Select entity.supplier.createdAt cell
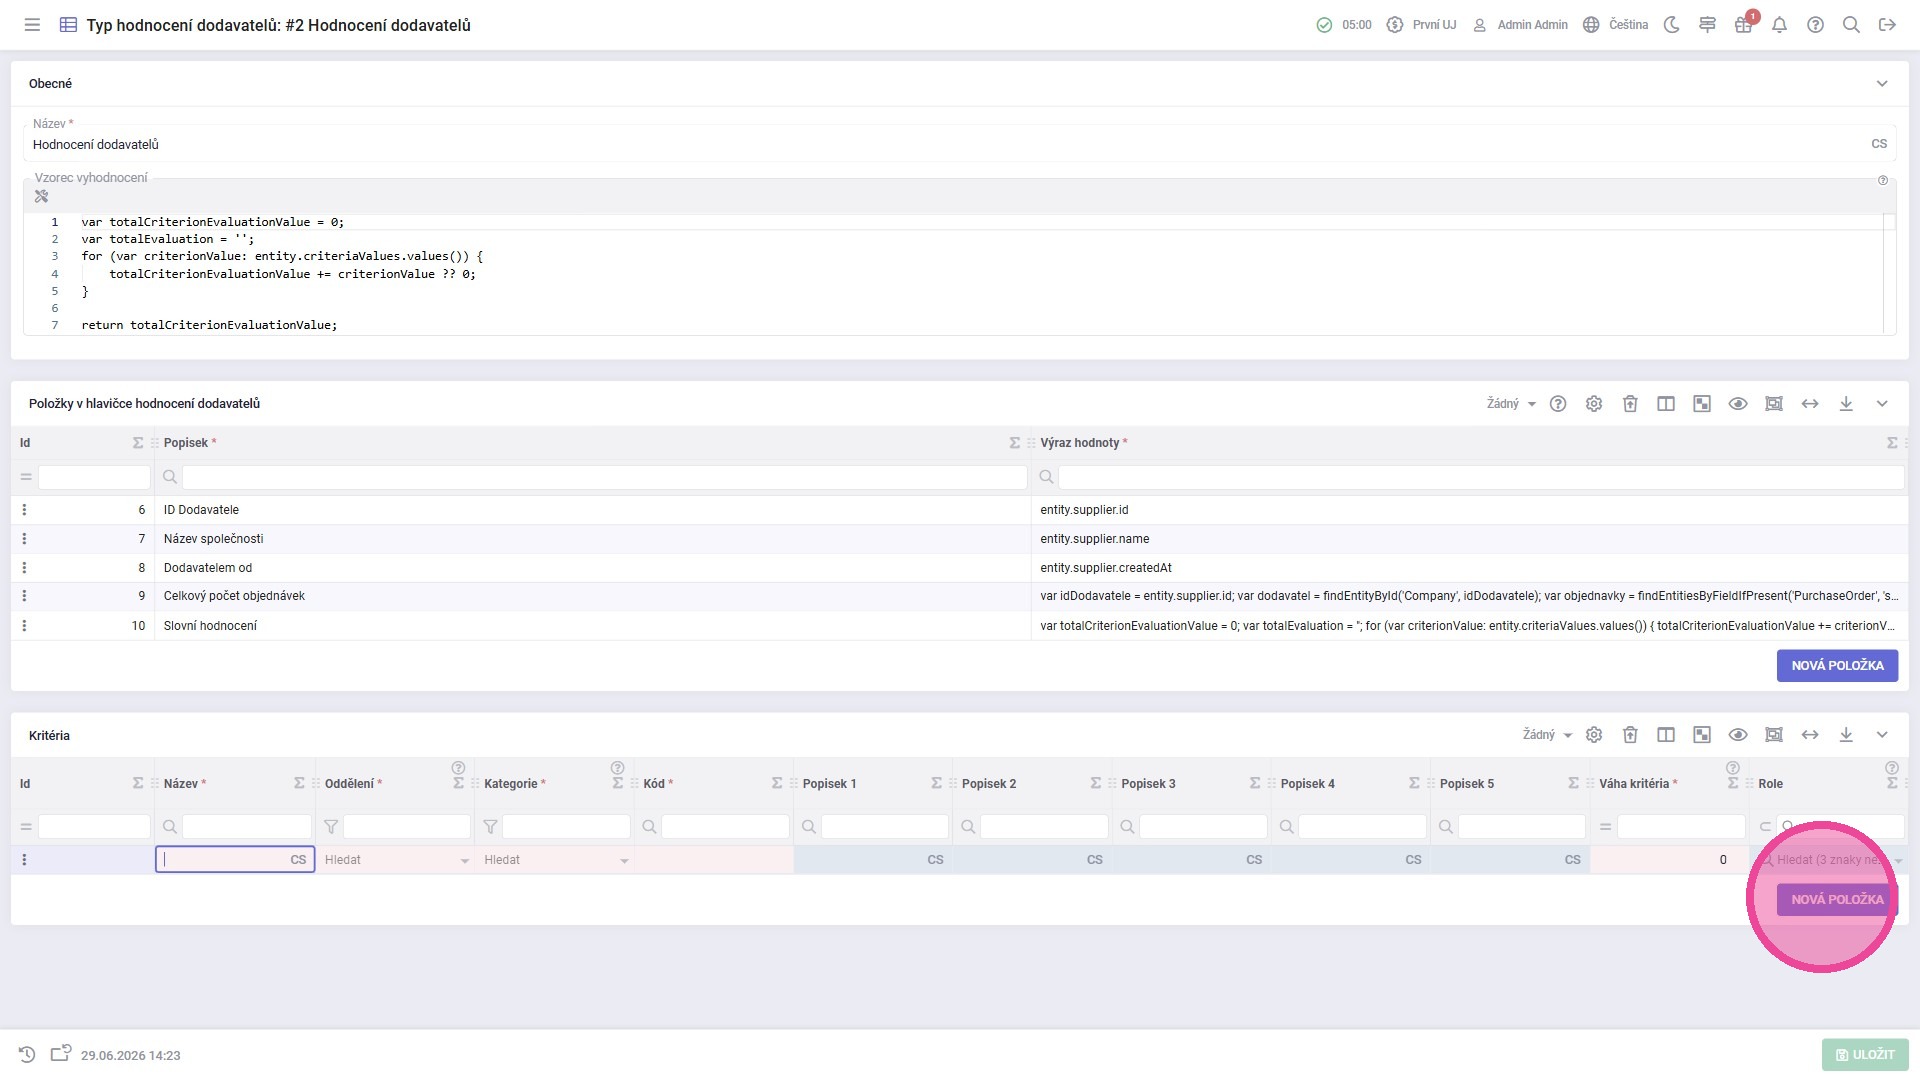Screen dimensions: 1920x1080 1468,568
